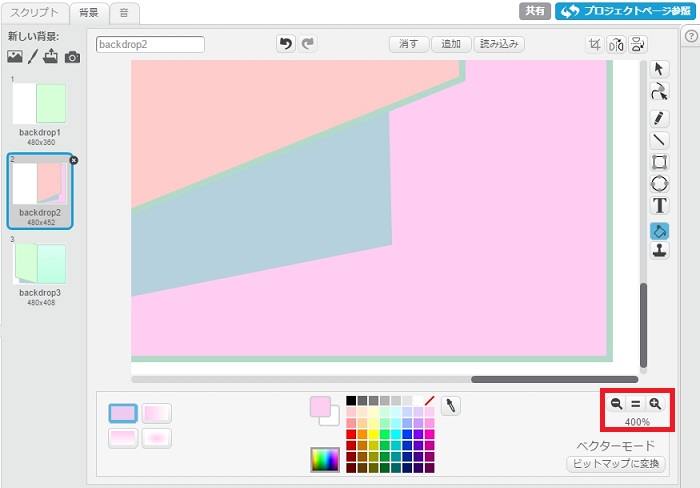This screenshot has height=488, width=700.
Task: Choose backdrop from library icon
Action: pos(14,57)
